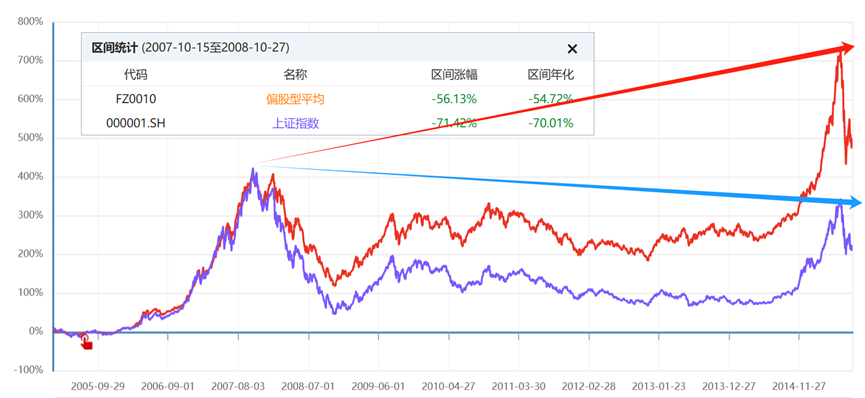Click the -56.13% value for 偏股型平均

(x=454, y=99)
